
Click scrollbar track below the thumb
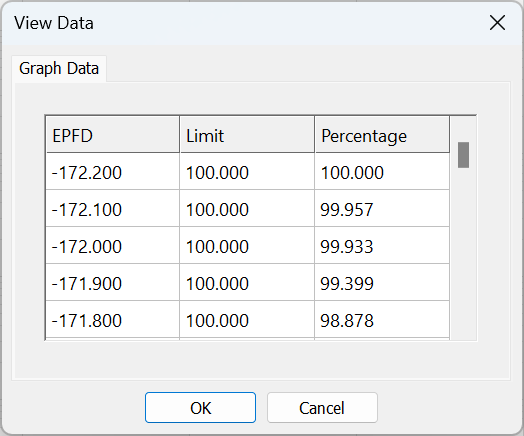pyautogui.click(x=464, y=254)
